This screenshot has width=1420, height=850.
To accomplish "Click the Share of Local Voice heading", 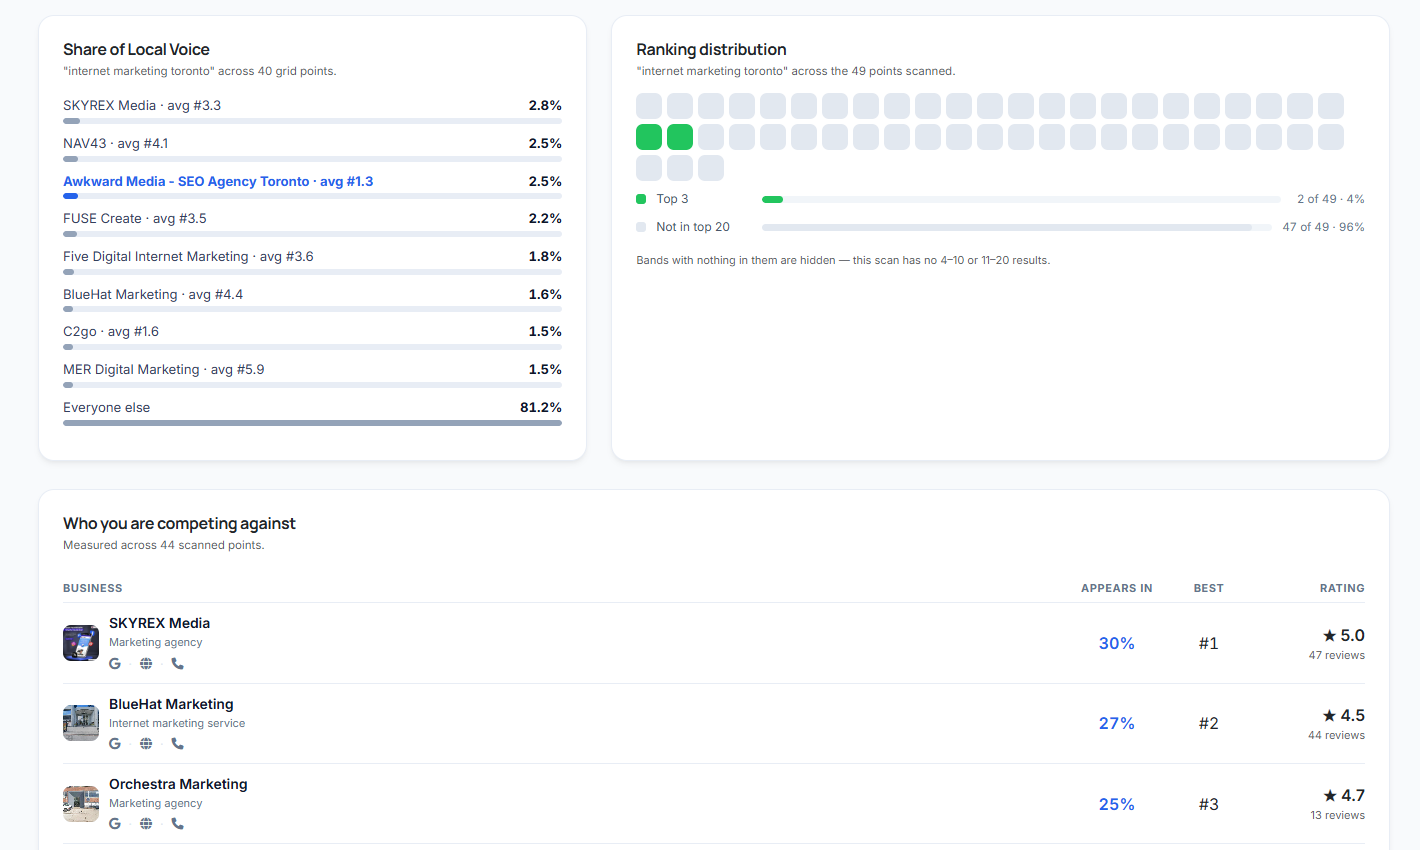I will (x=136, y=49).
